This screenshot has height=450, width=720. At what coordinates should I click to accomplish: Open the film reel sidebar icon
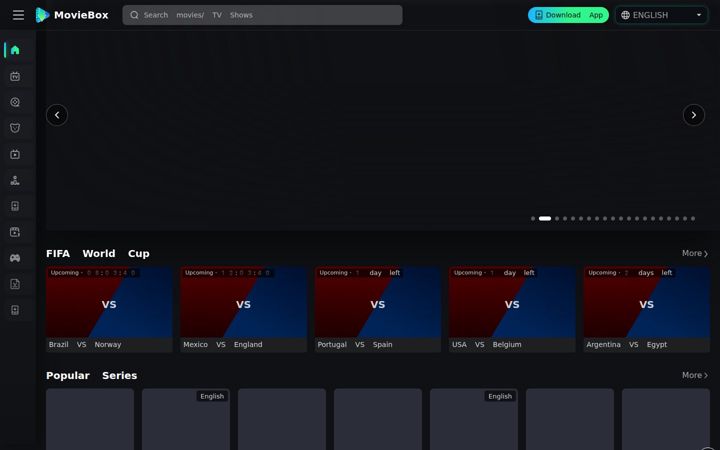[15, 102]
